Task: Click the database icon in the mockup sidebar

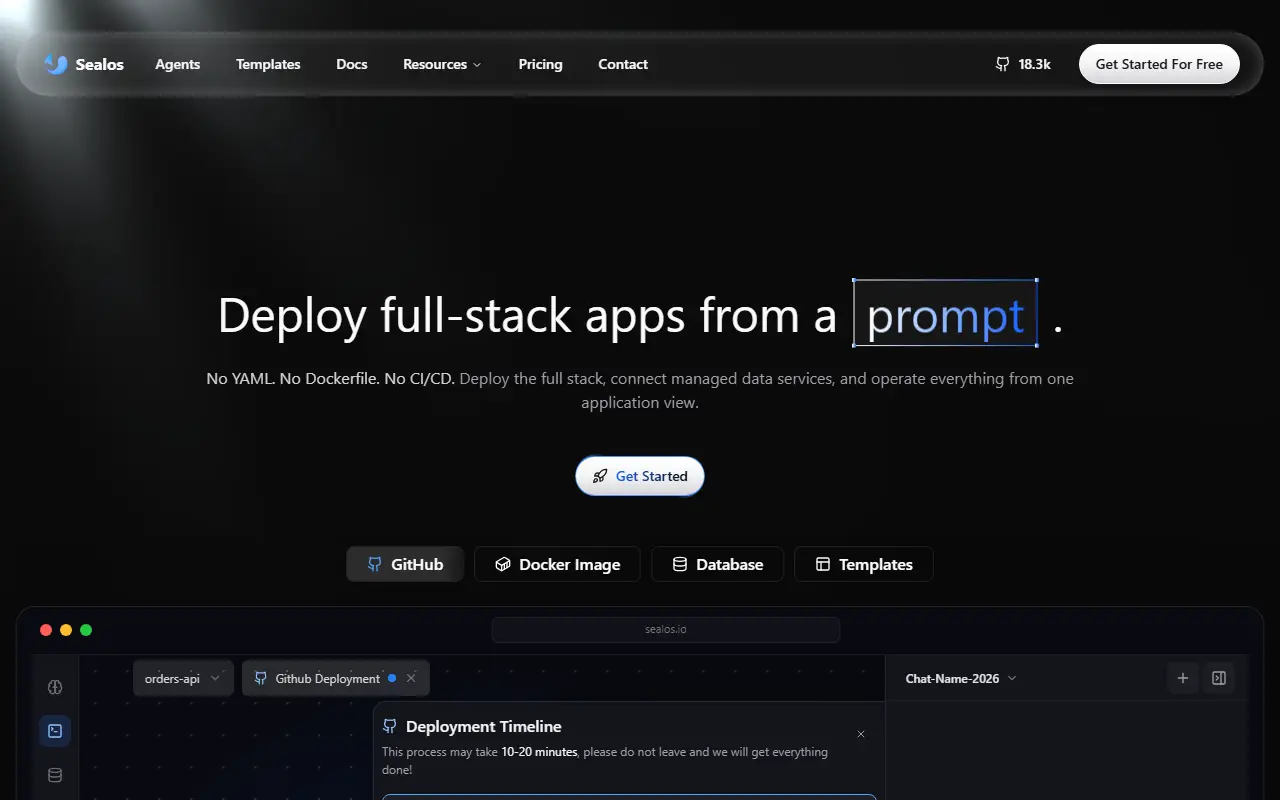Action: (55, 775)
